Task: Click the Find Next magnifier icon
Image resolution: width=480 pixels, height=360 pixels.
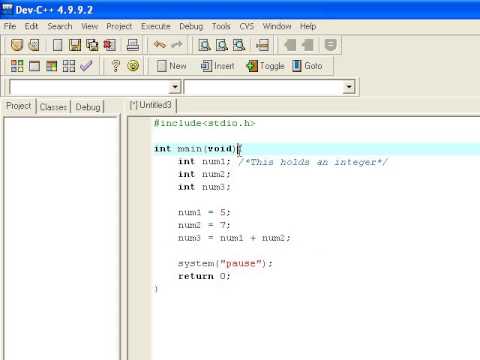Action: 239,45
